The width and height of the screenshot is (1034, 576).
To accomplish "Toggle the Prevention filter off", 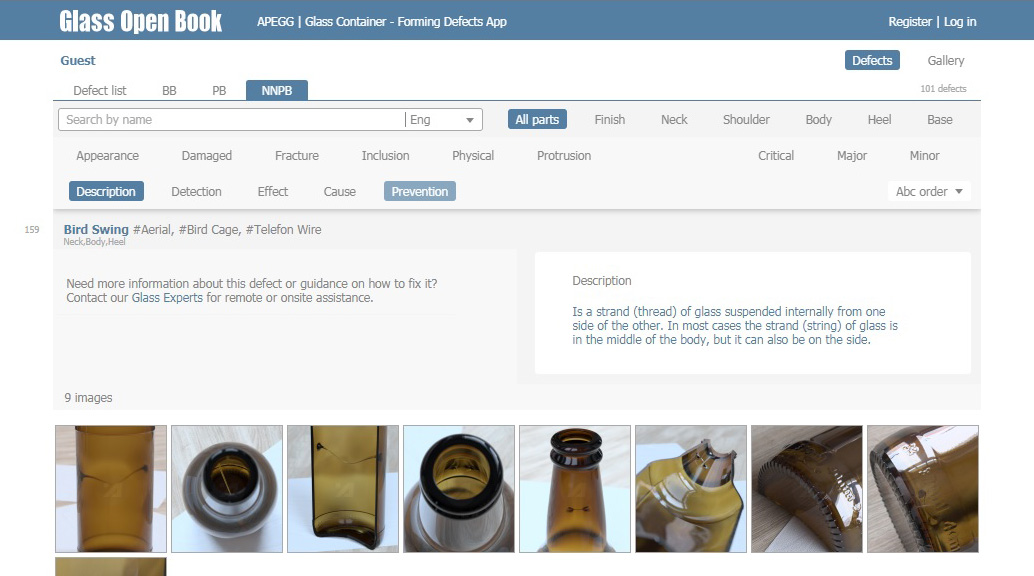I will pyautogui.click(x=419, y=191).
